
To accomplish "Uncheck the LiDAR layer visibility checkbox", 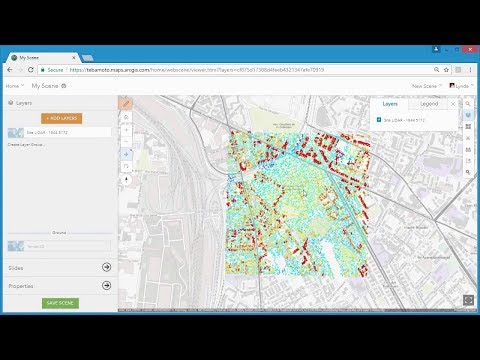I will point(379,120).
